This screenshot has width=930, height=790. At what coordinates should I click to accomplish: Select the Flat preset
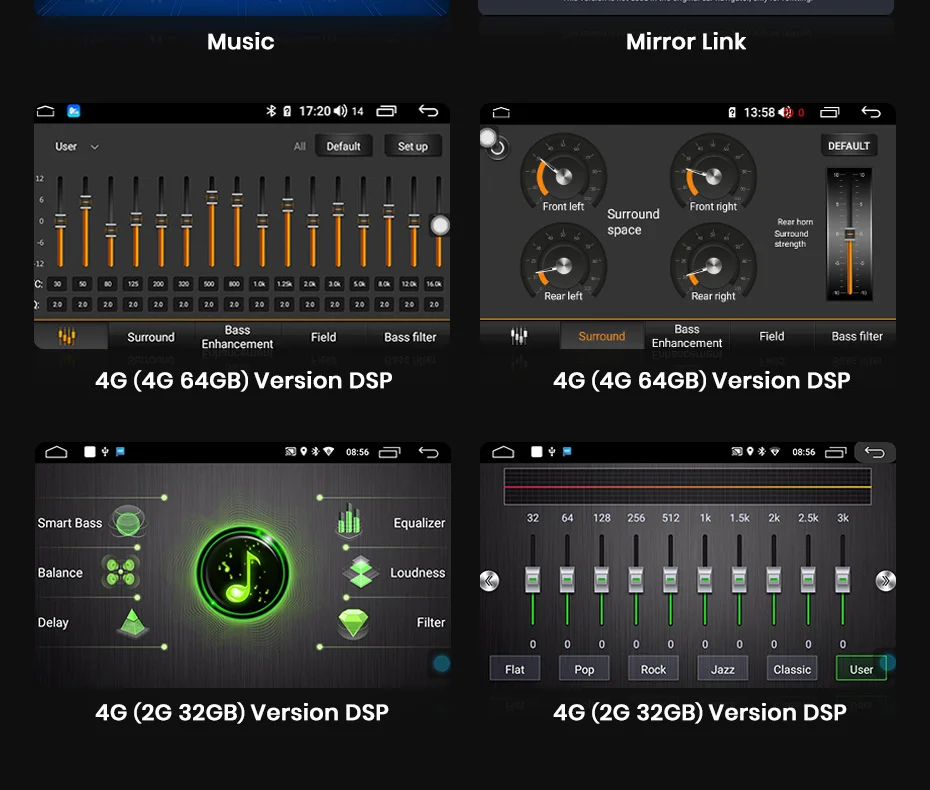515,669
